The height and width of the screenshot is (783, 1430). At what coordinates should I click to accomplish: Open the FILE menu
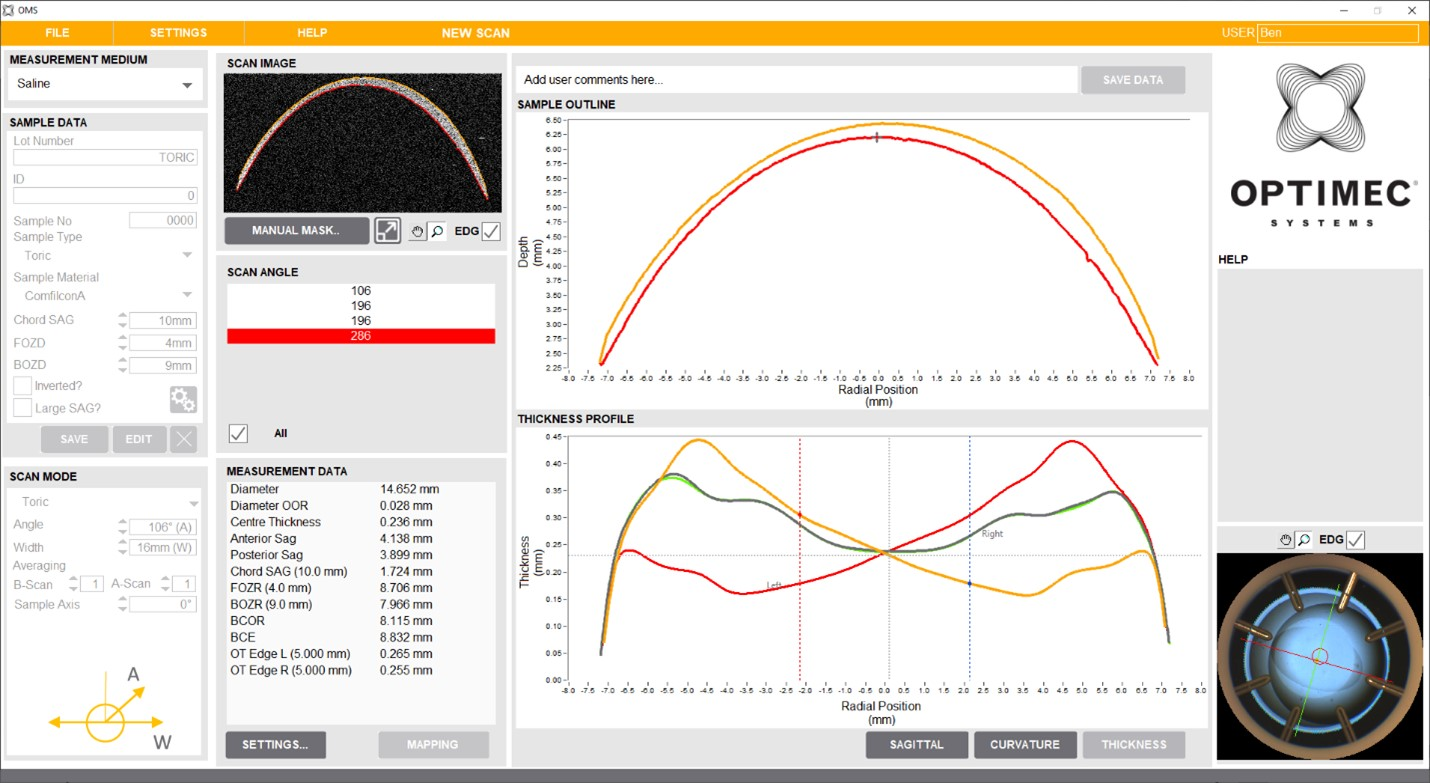(x=57, y=32)
